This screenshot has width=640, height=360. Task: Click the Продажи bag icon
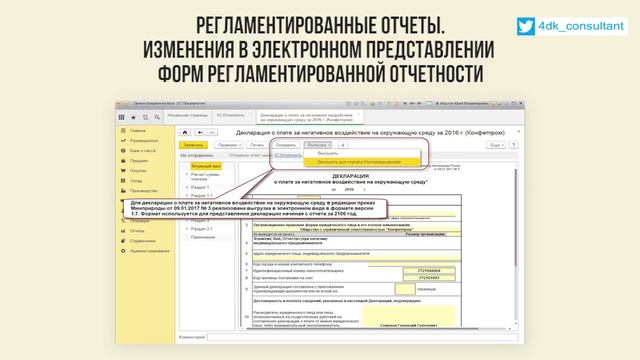[123, 161]
